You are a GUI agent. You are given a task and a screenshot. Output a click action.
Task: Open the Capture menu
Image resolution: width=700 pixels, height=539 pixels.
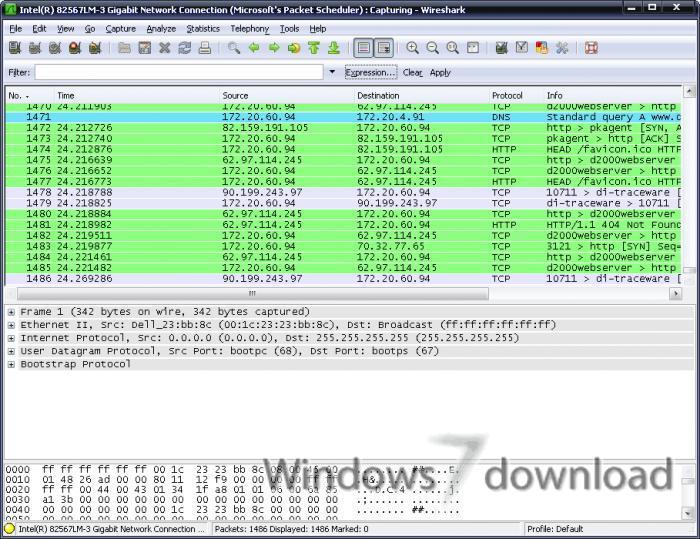point(121,29)
